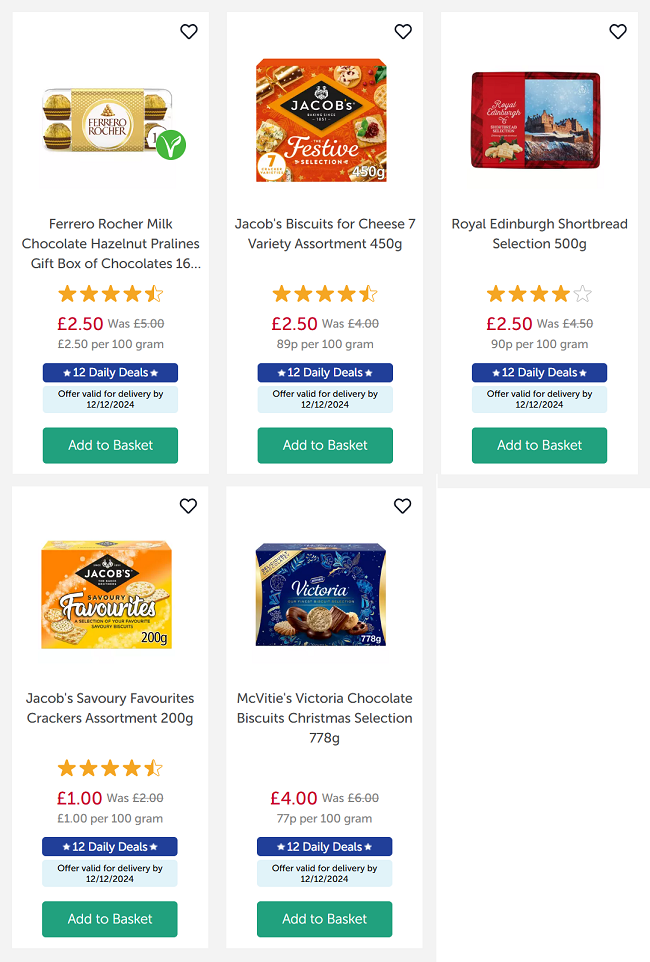Add Royal Edinburgh Shortbread to basket
Image resolution: width=650 pixels, height=962 pixels.
pos(539,445)
